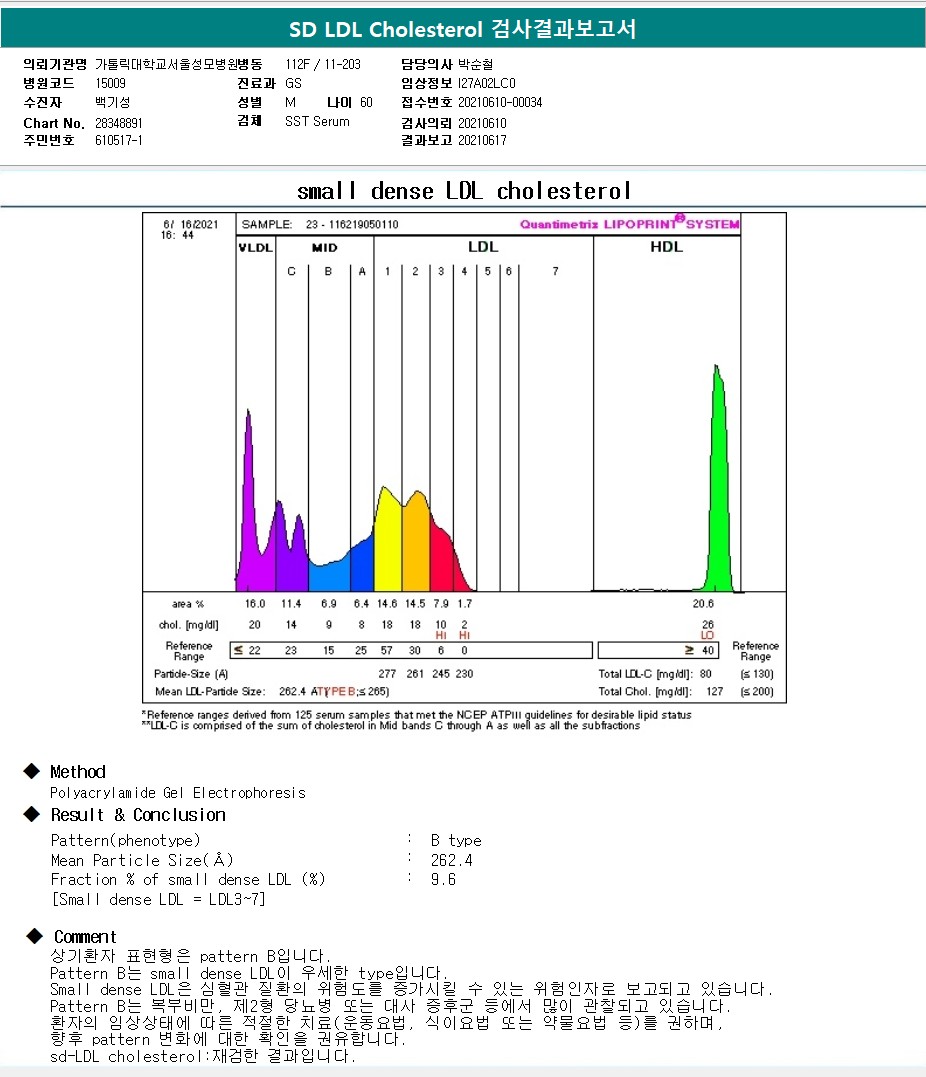926x1077 pixels.
Task: Click the HI flag under LDL-3 value 10
Action: pos(441,636)
